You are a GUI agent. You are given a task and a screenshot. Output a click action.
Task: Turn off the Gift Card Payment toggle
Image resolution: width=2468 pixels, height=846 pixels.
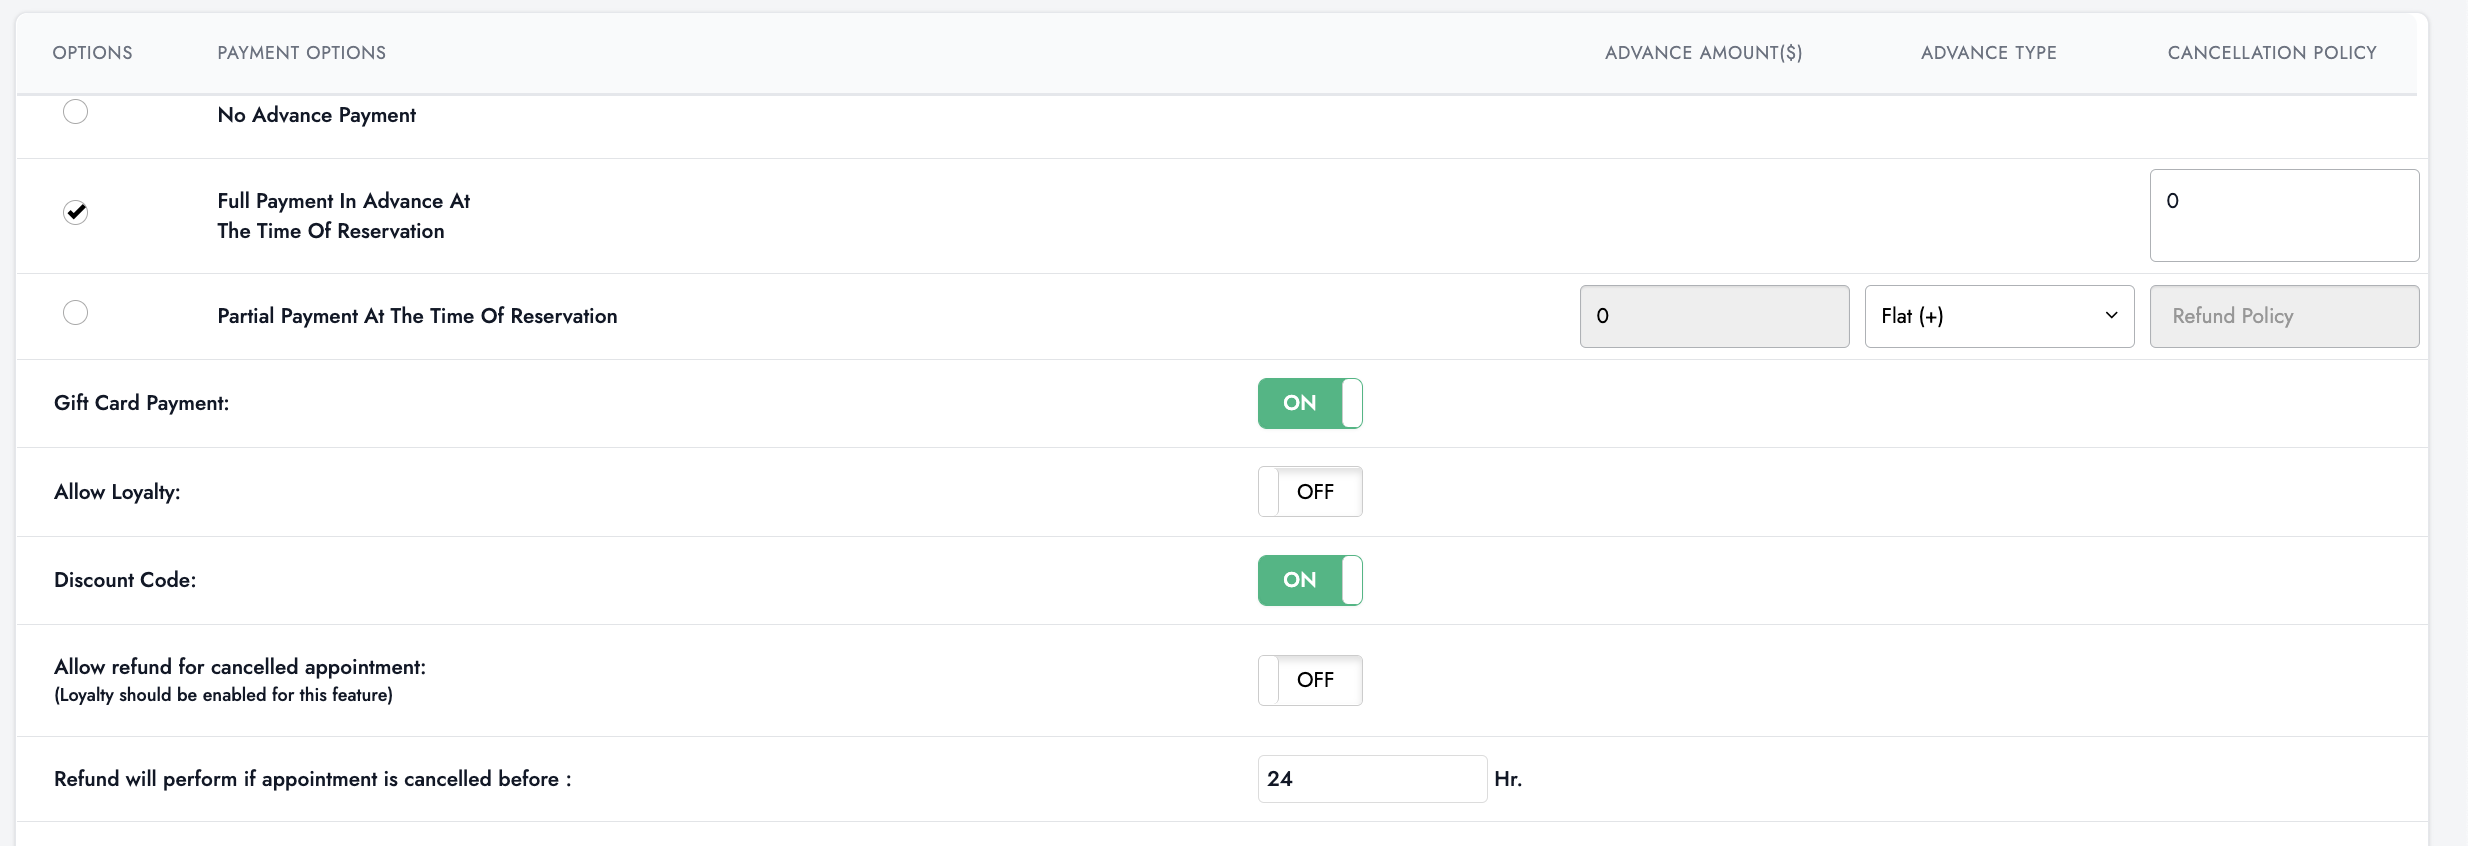coord(1309,403)
